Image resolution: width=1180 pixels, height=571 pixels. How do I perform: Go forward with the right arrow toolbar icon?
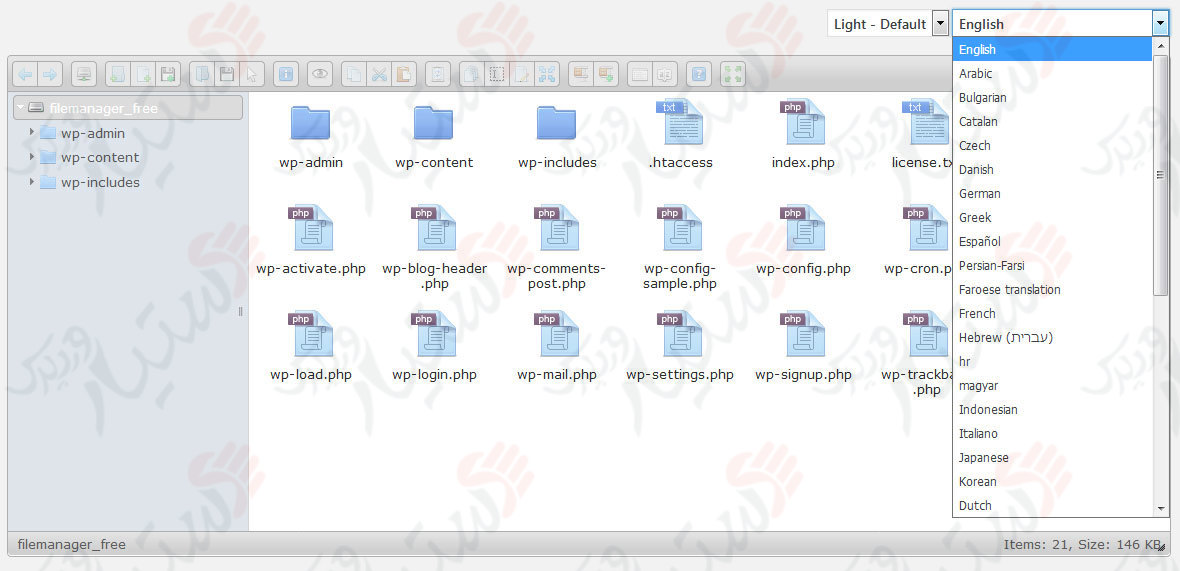50,74
